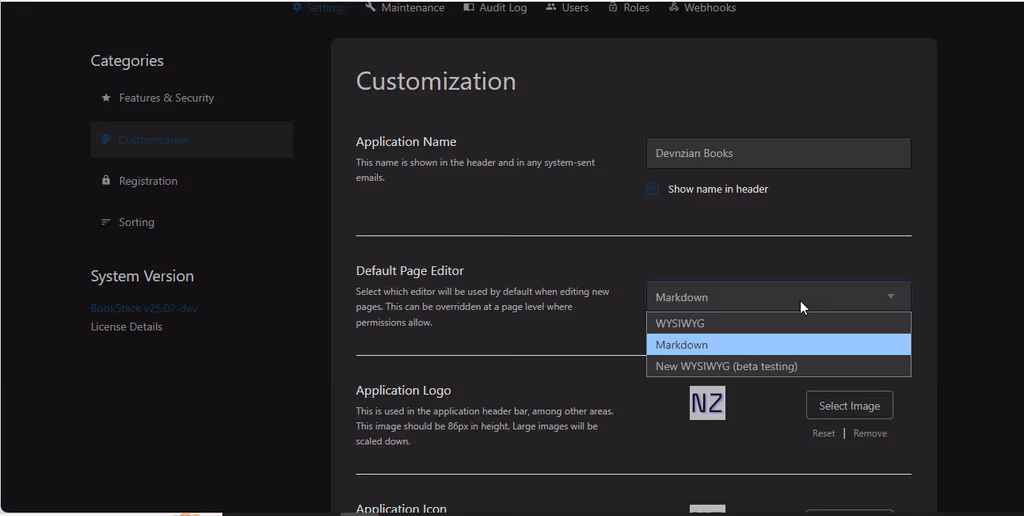
Task: Open the BookStack v25.02-dev version link
Action: 144,308
